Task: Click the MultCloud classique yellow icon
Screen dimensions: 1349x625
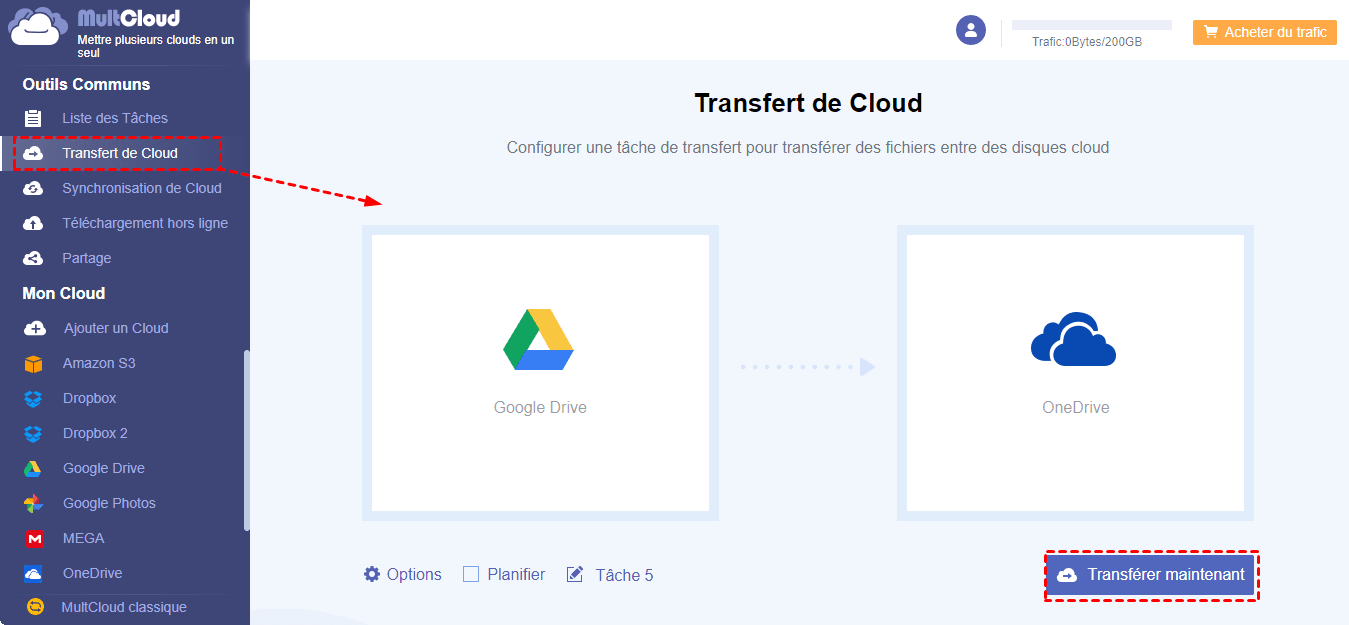Action: click(36, 607)
